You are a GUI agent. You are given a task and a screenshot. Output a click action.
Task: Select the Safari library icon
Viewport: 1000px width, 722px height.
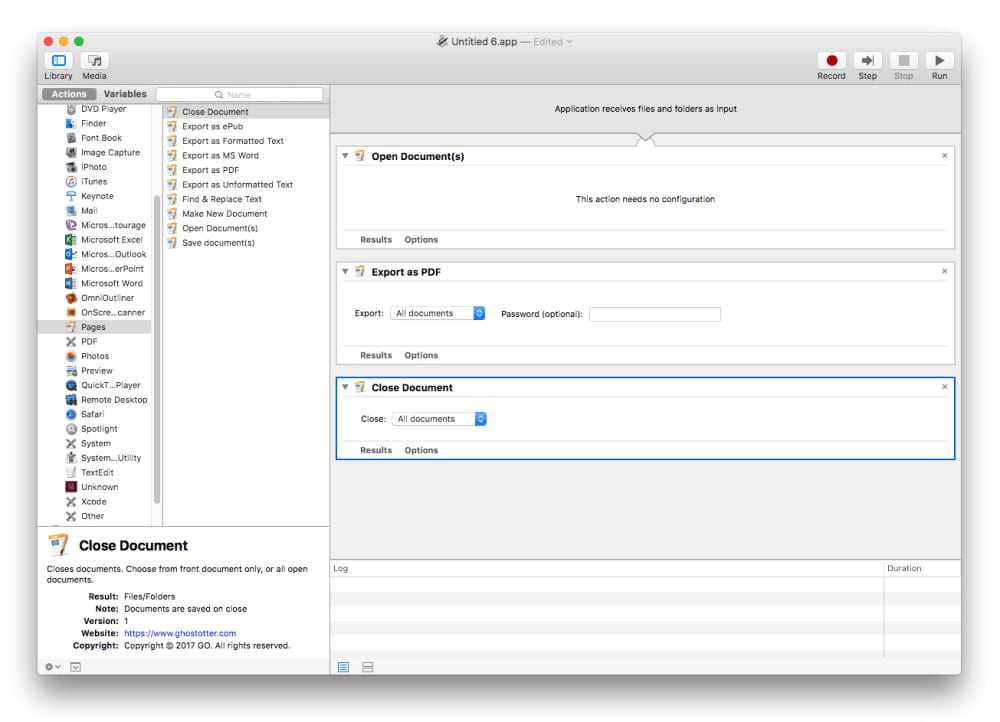click(71, 415)
